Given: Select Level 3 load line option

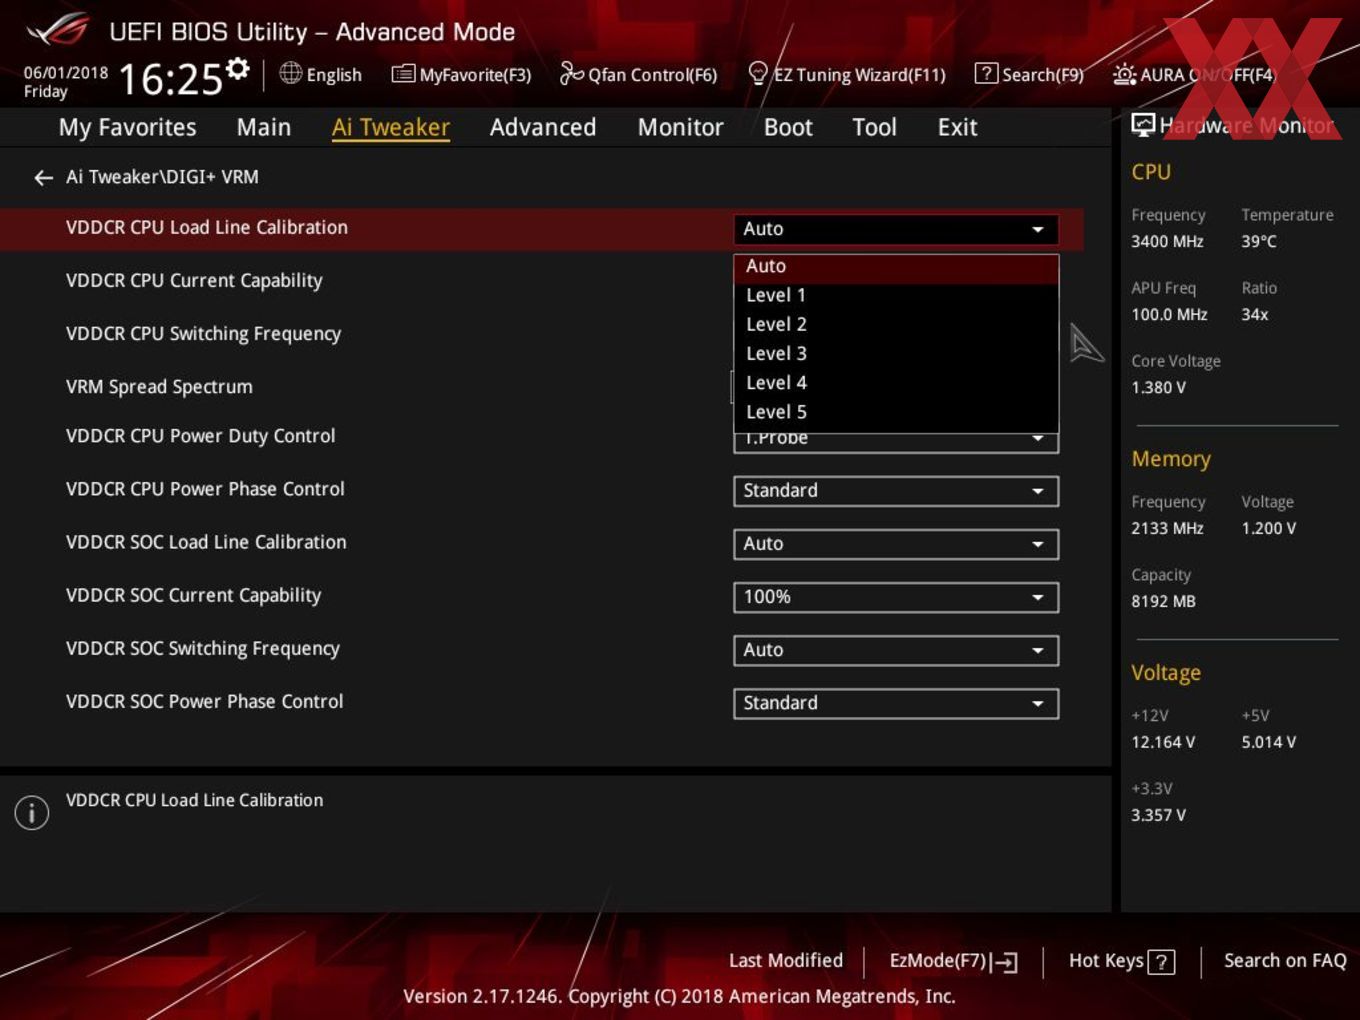Looking at the screenshot, I should point(896,353).
